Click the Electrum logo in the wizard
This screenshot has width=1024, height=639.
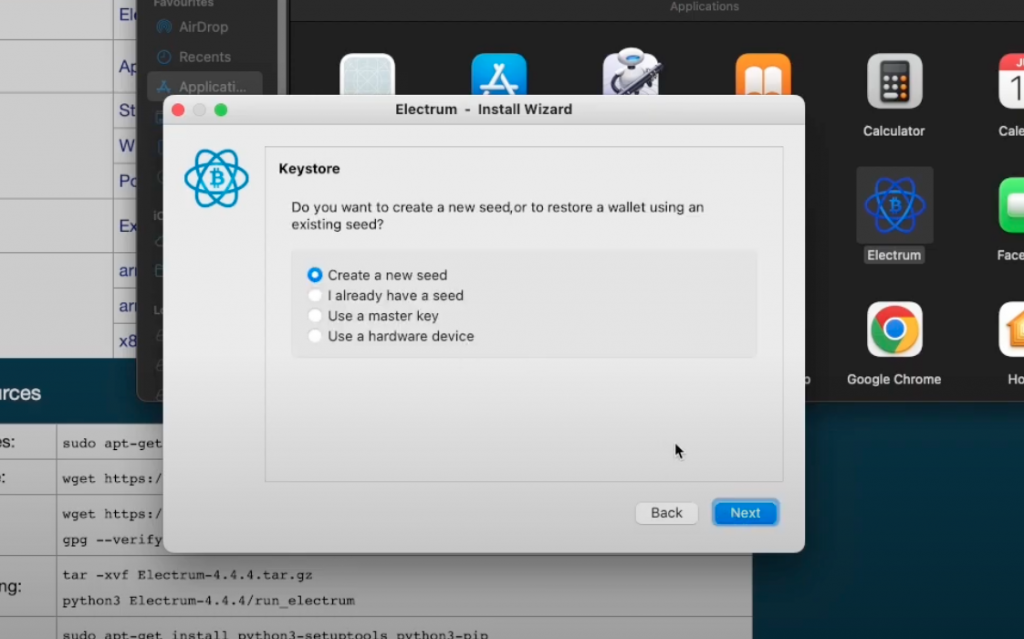[x=216, y=178]
